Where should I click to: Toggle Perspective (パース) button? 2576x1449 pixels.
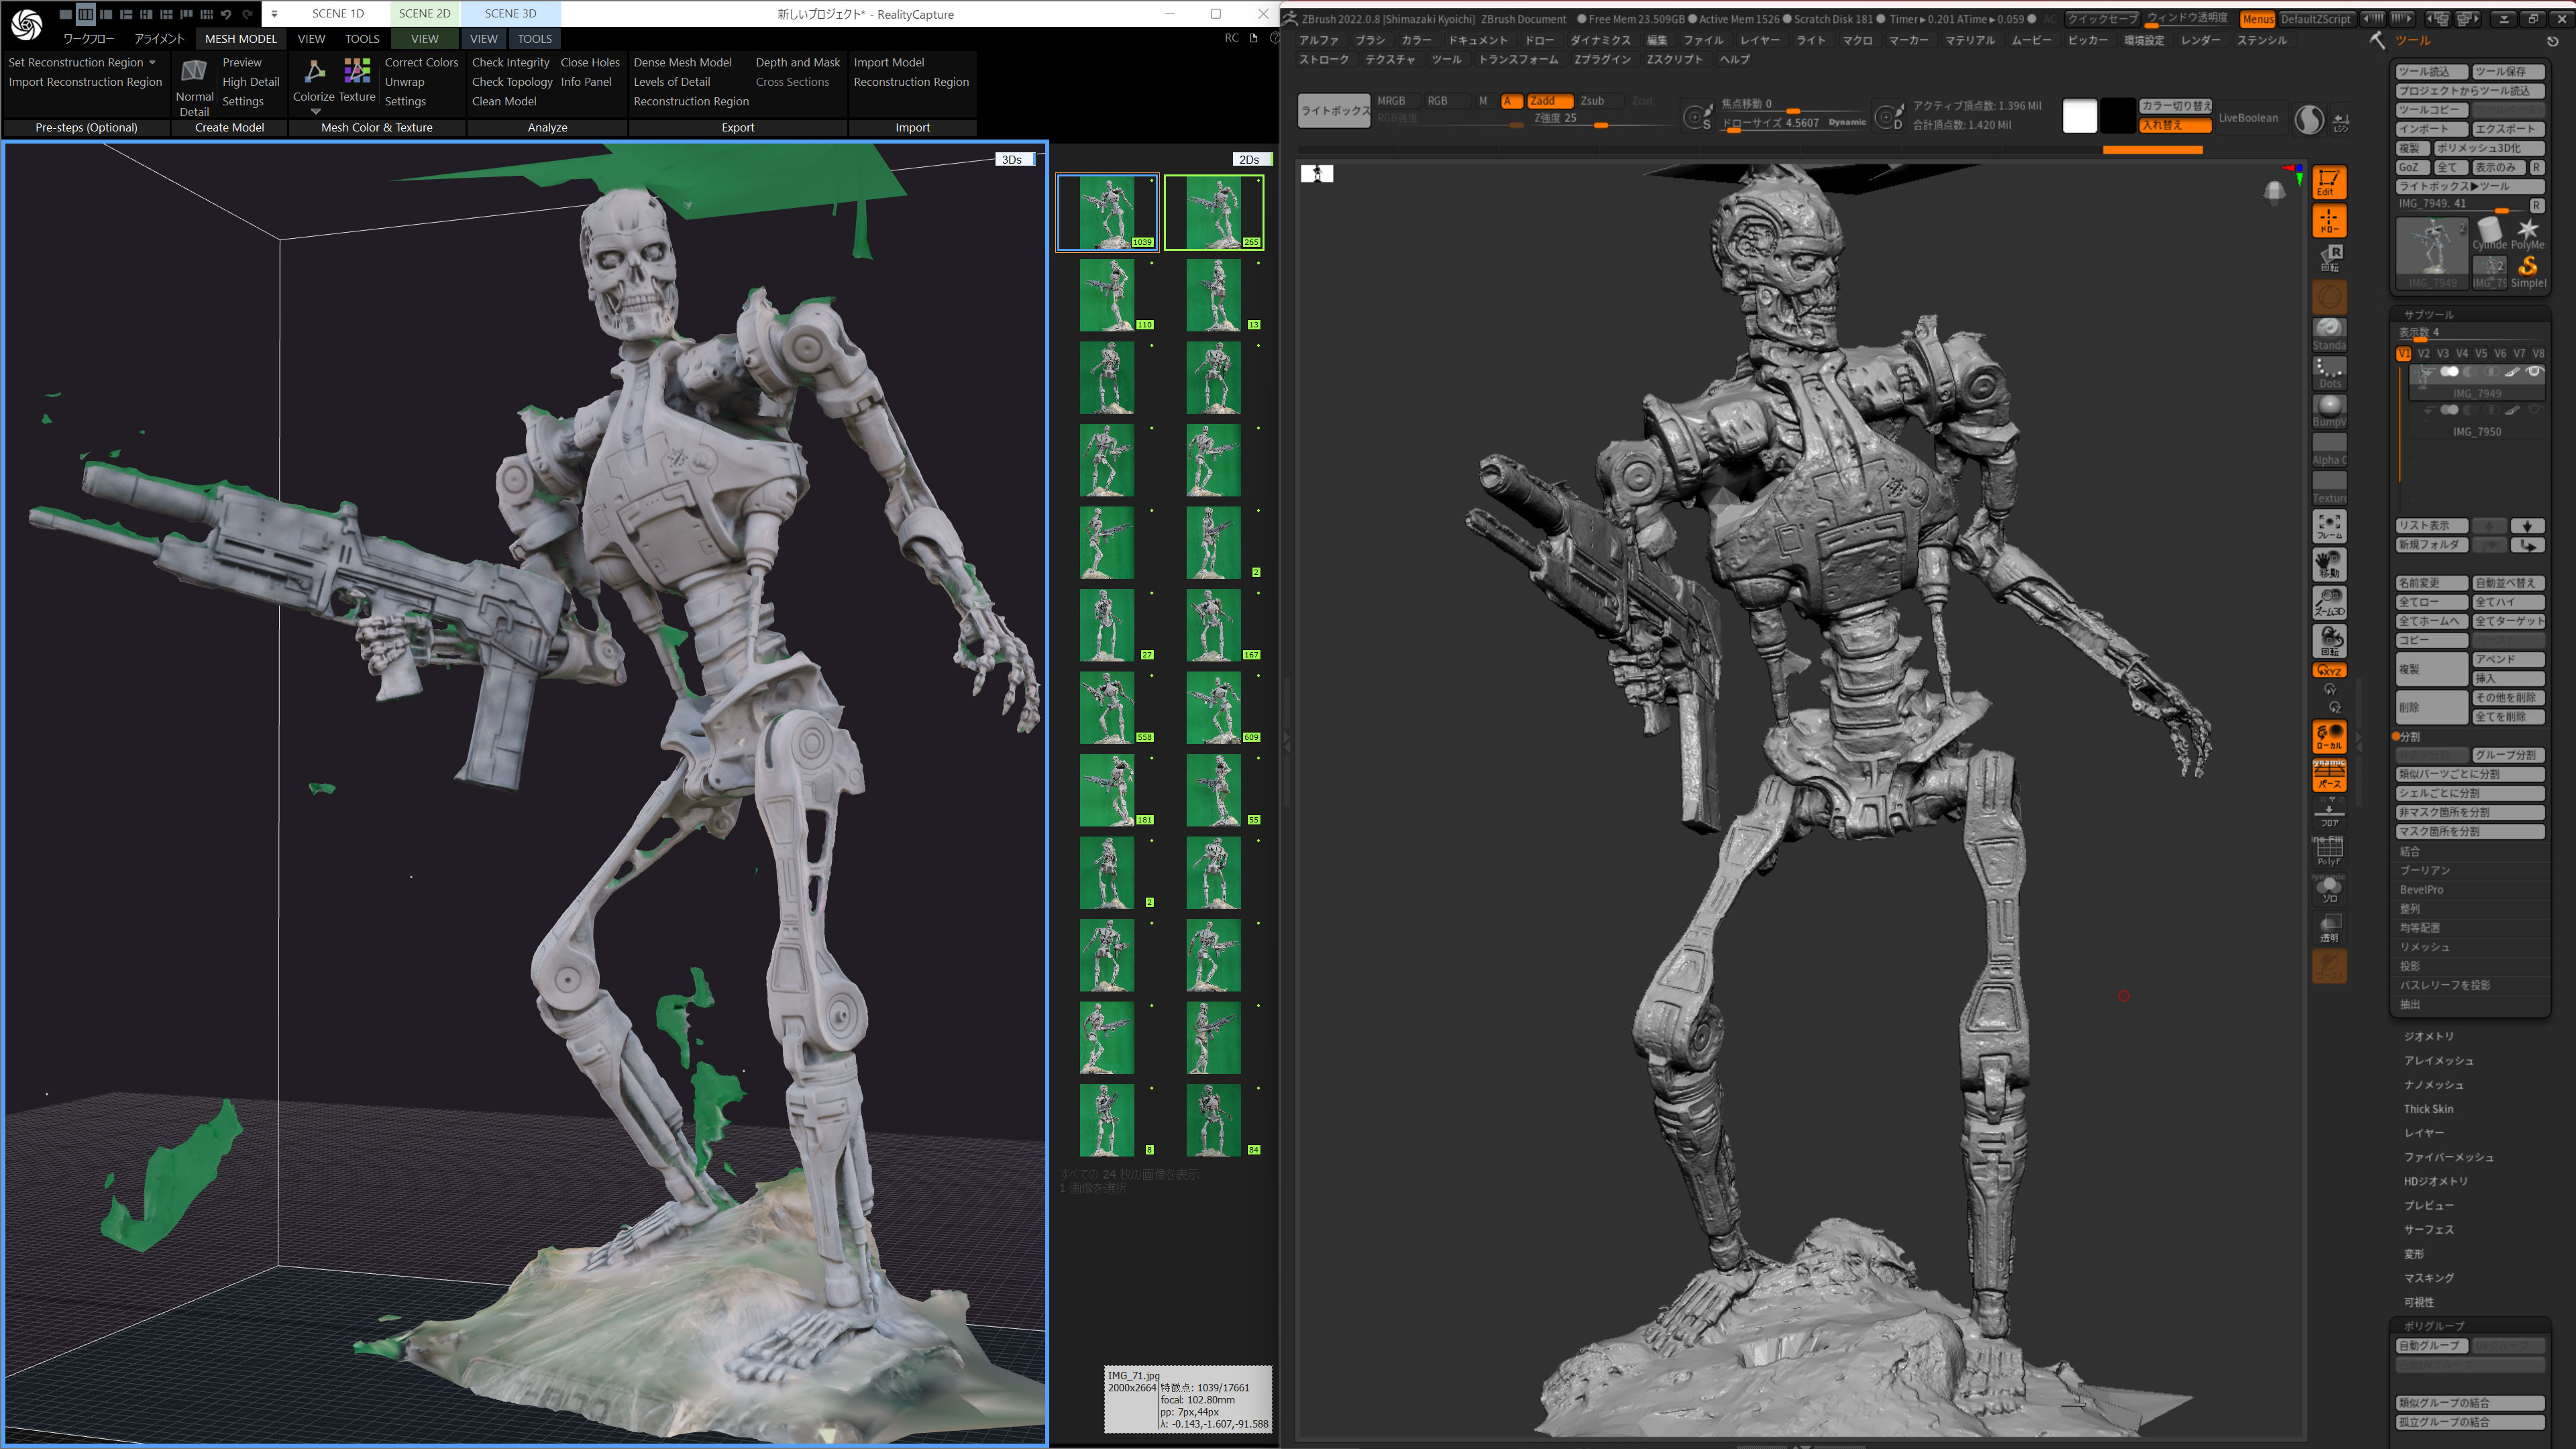coord(2329,776)
